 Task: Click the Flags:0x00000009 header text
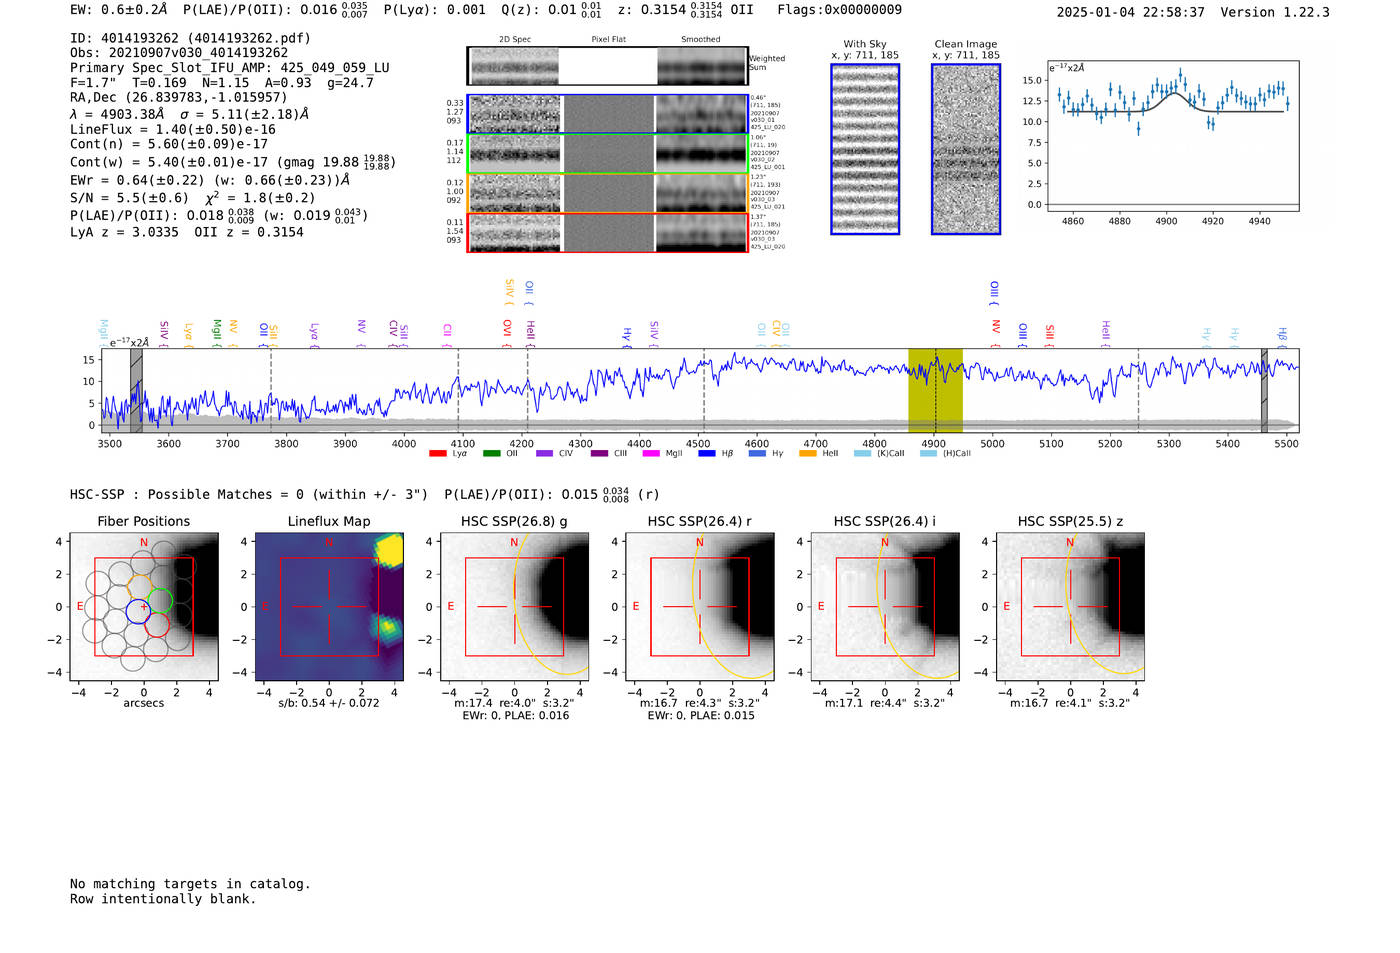click(840, 9)
